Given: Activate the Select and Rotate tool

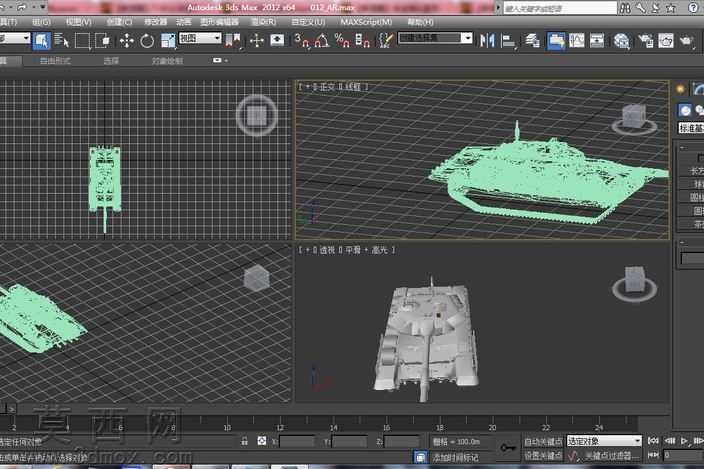Looking at the screenshot, I should [x=147, y=41].
